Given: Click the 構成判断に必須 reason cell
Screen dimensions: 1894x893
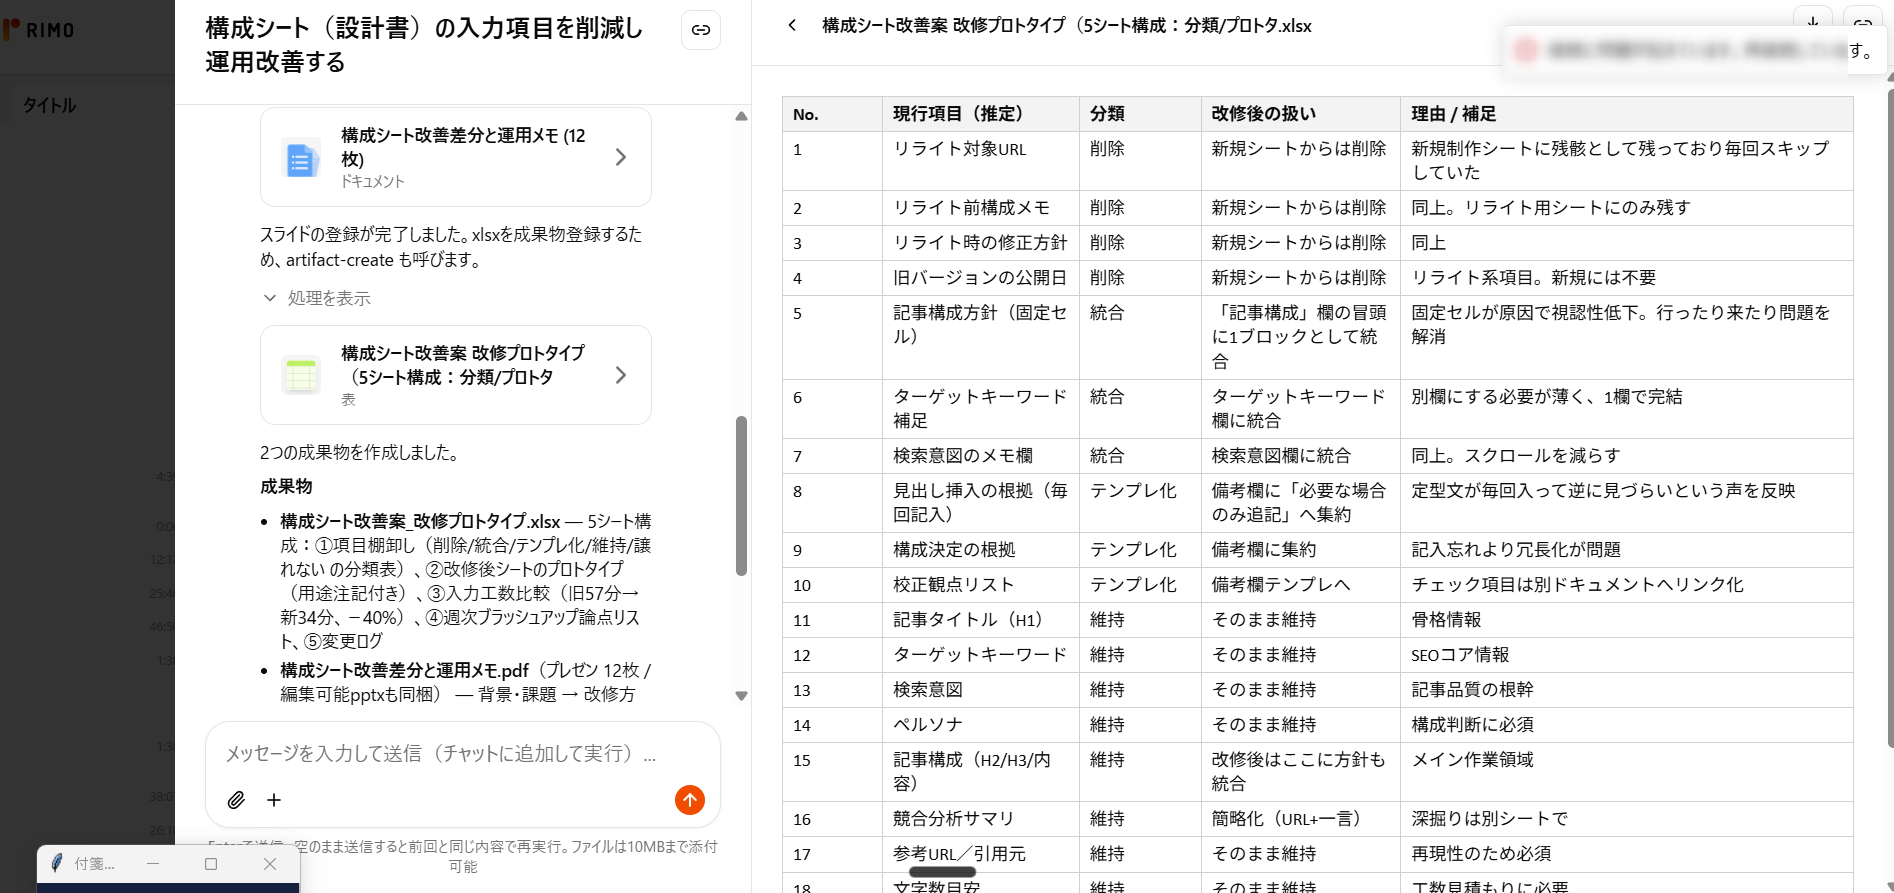Looking at the screenshot, I should 1626,725.
